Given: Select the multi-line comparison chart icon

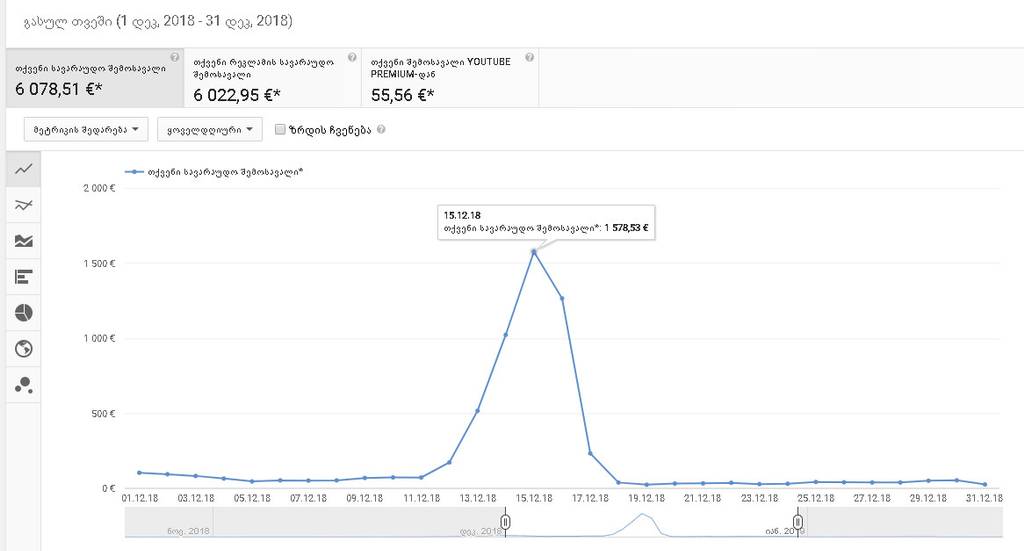Looking at the screenshot, I should (x=24, y=205).
